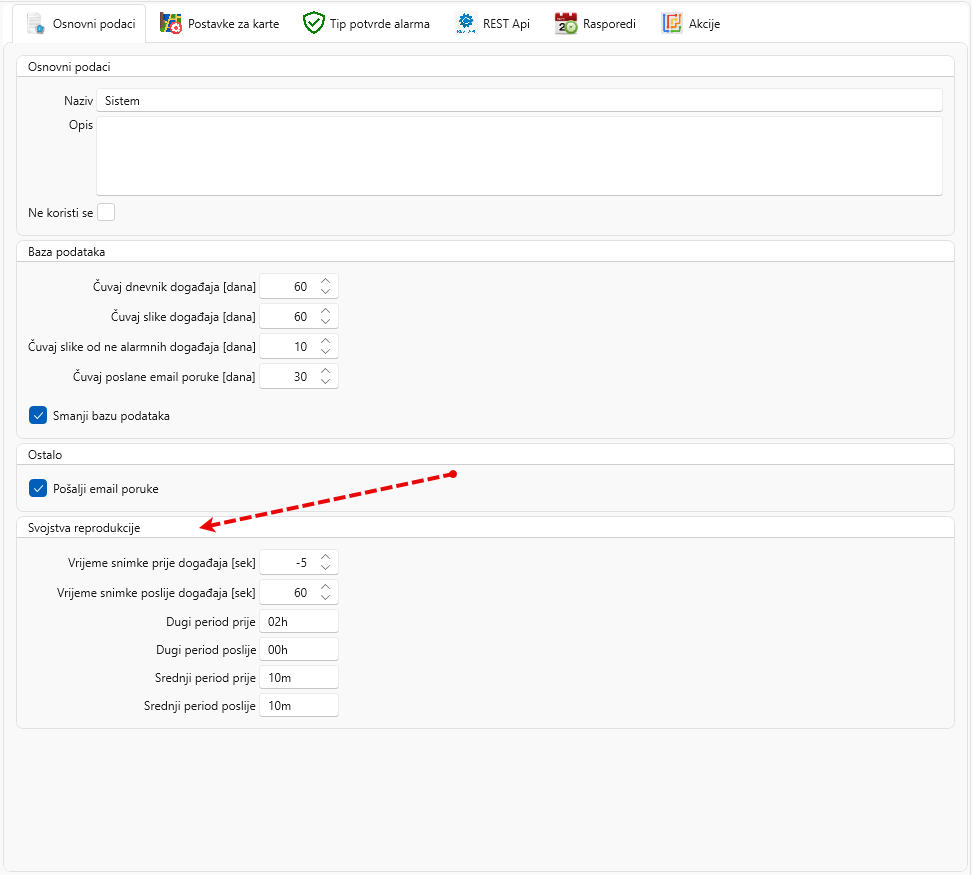Click the Rasporedi calendar icon

pos(566,23)
